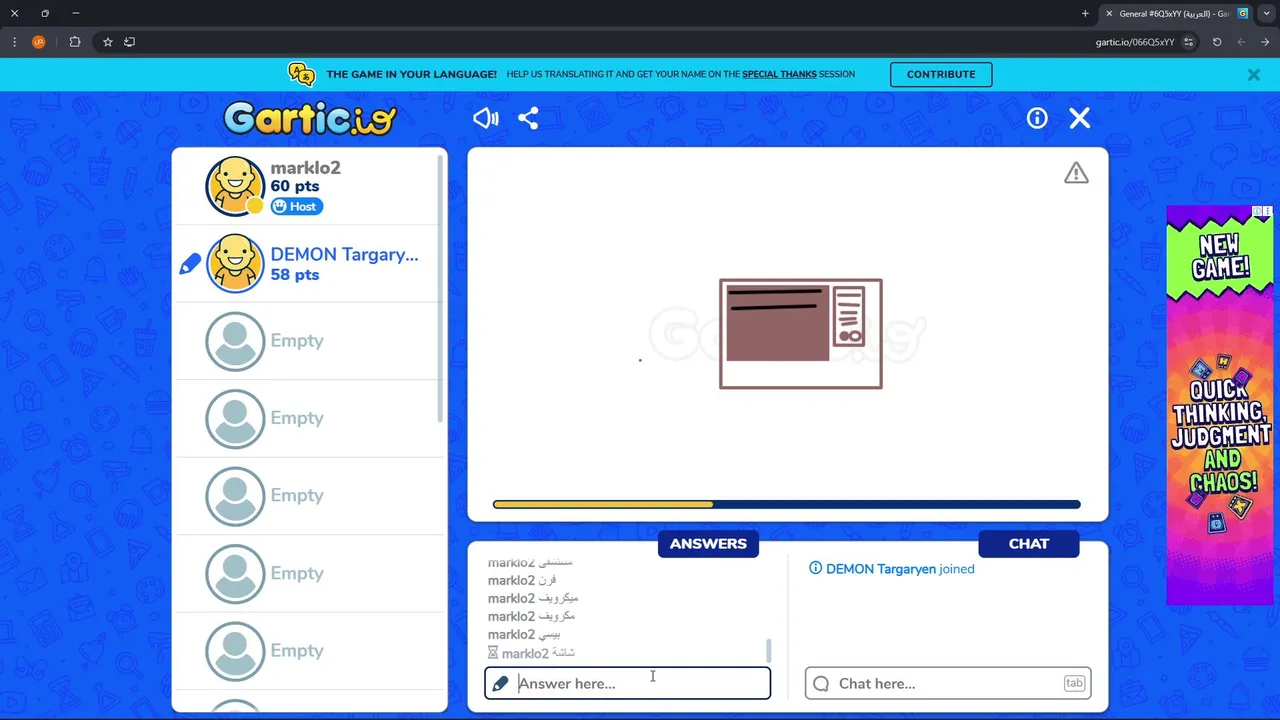Click DEMON Targaryen 58 pts score
The width and height of the screenshot is (1280, 720).
click(295, 275)
